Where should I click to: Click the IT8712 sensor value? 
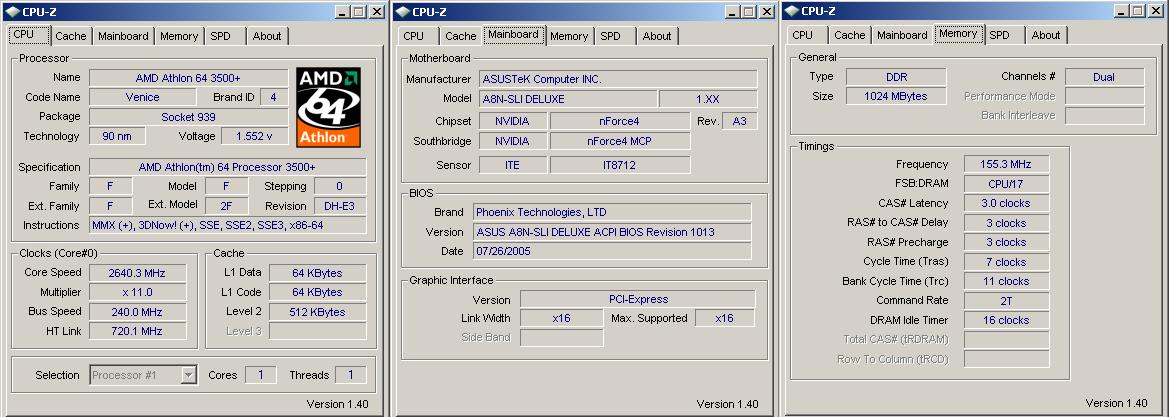tap(620, 165)
